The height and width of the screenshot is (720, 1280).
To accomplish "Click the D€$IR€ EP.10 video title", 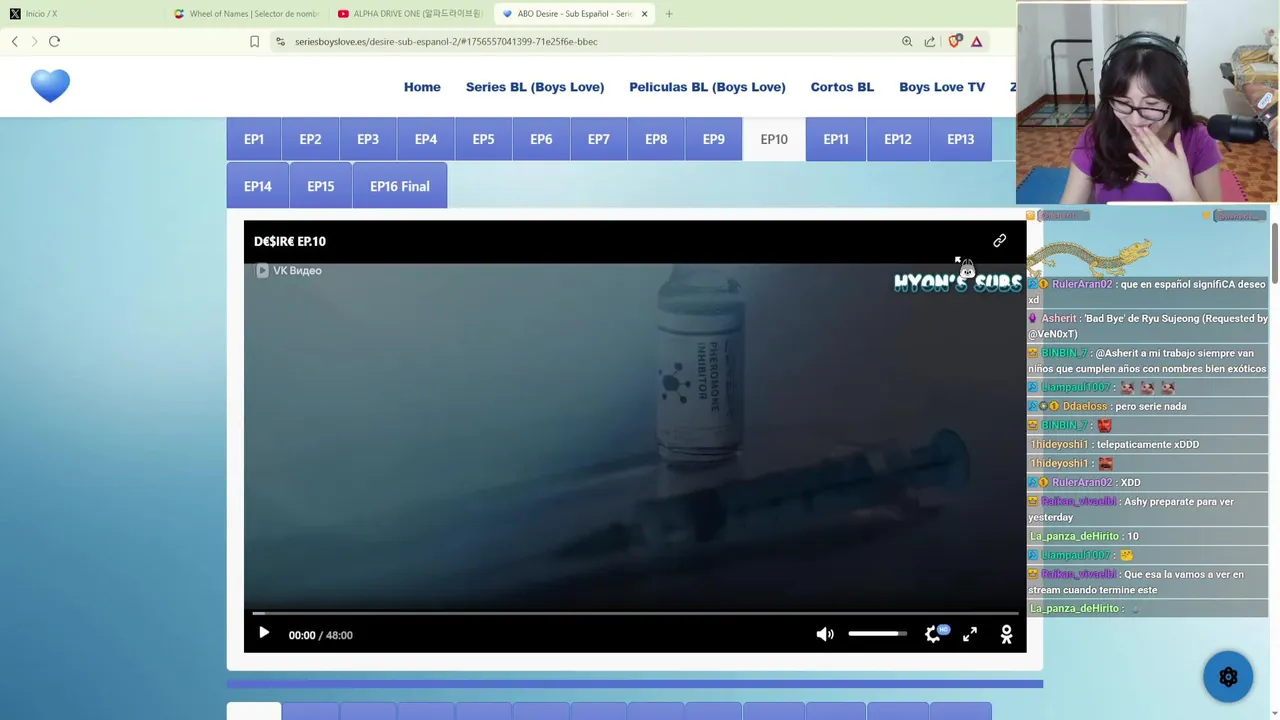I will pyautogui.click(x=290, y=241).
